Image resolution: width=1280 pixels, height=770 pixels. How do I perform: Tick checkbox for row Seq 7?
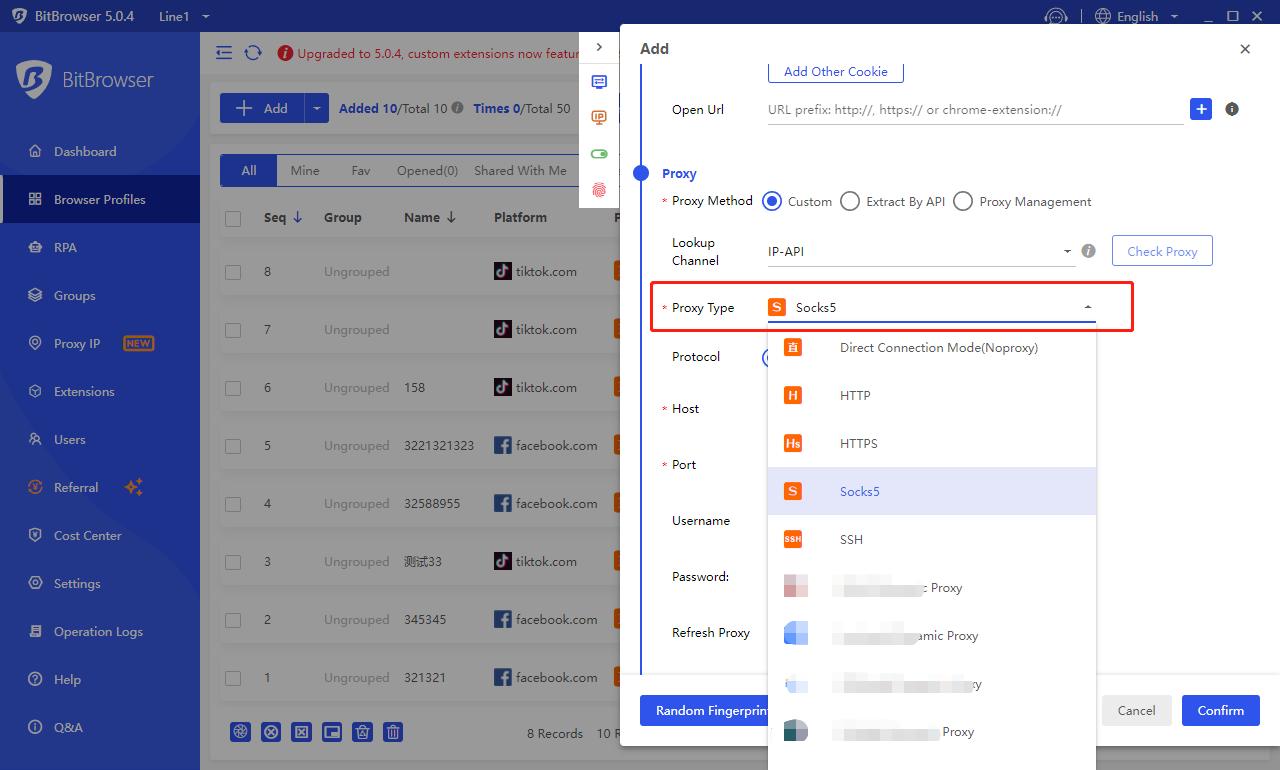[233, 330]
